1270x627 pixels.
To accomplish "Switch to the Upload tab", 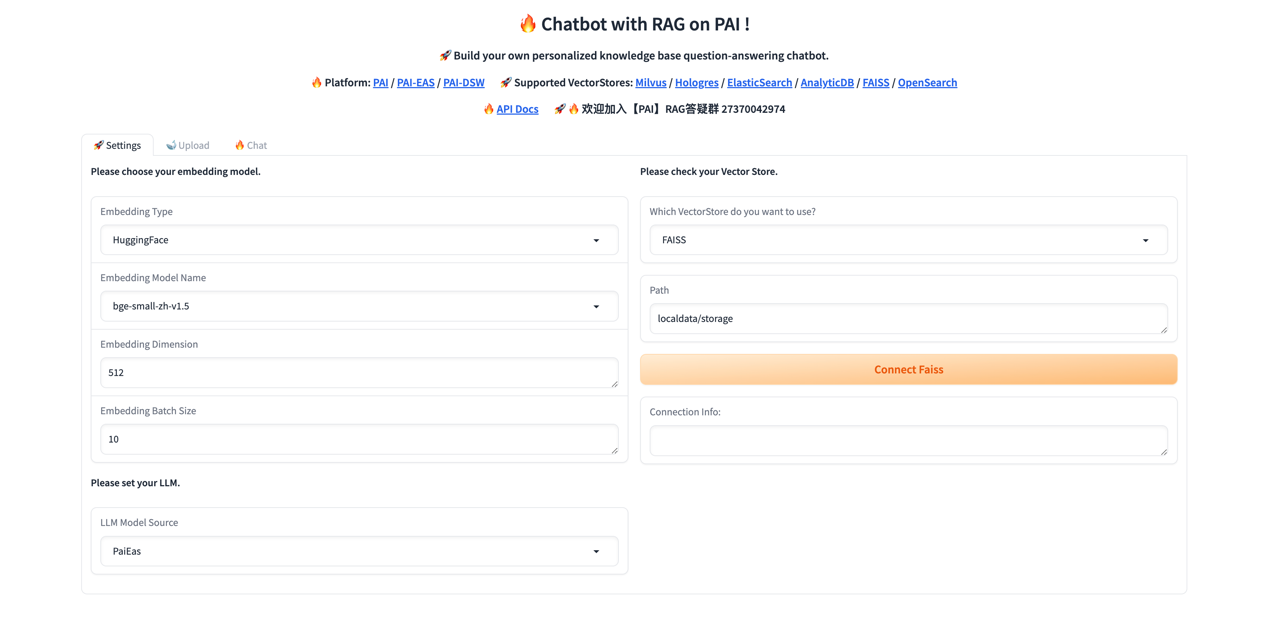I will (192, 145).
